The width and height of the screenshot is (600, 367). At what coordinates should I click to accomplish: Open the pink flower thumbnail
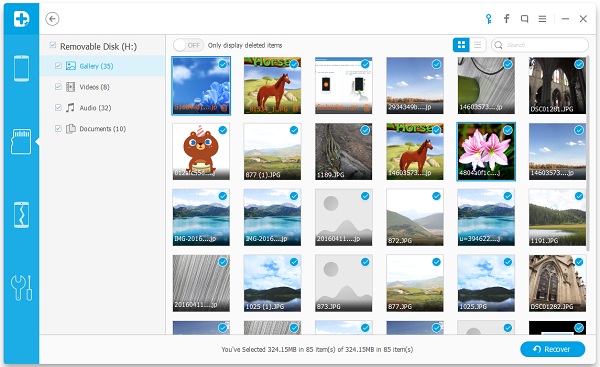[x=486, y=152]
